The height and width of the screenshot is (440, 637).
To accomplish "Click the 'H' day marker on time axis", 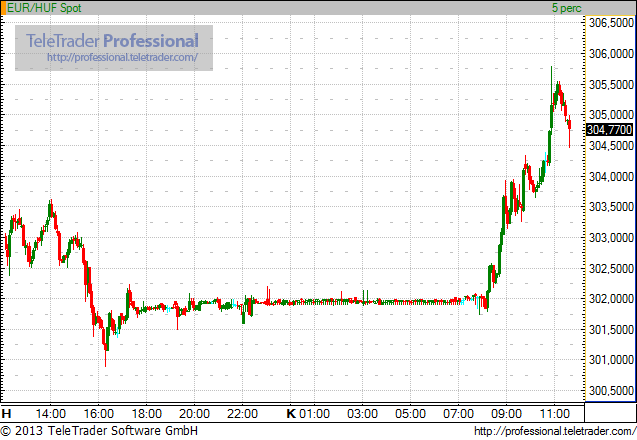I will (x=6, y=414).
